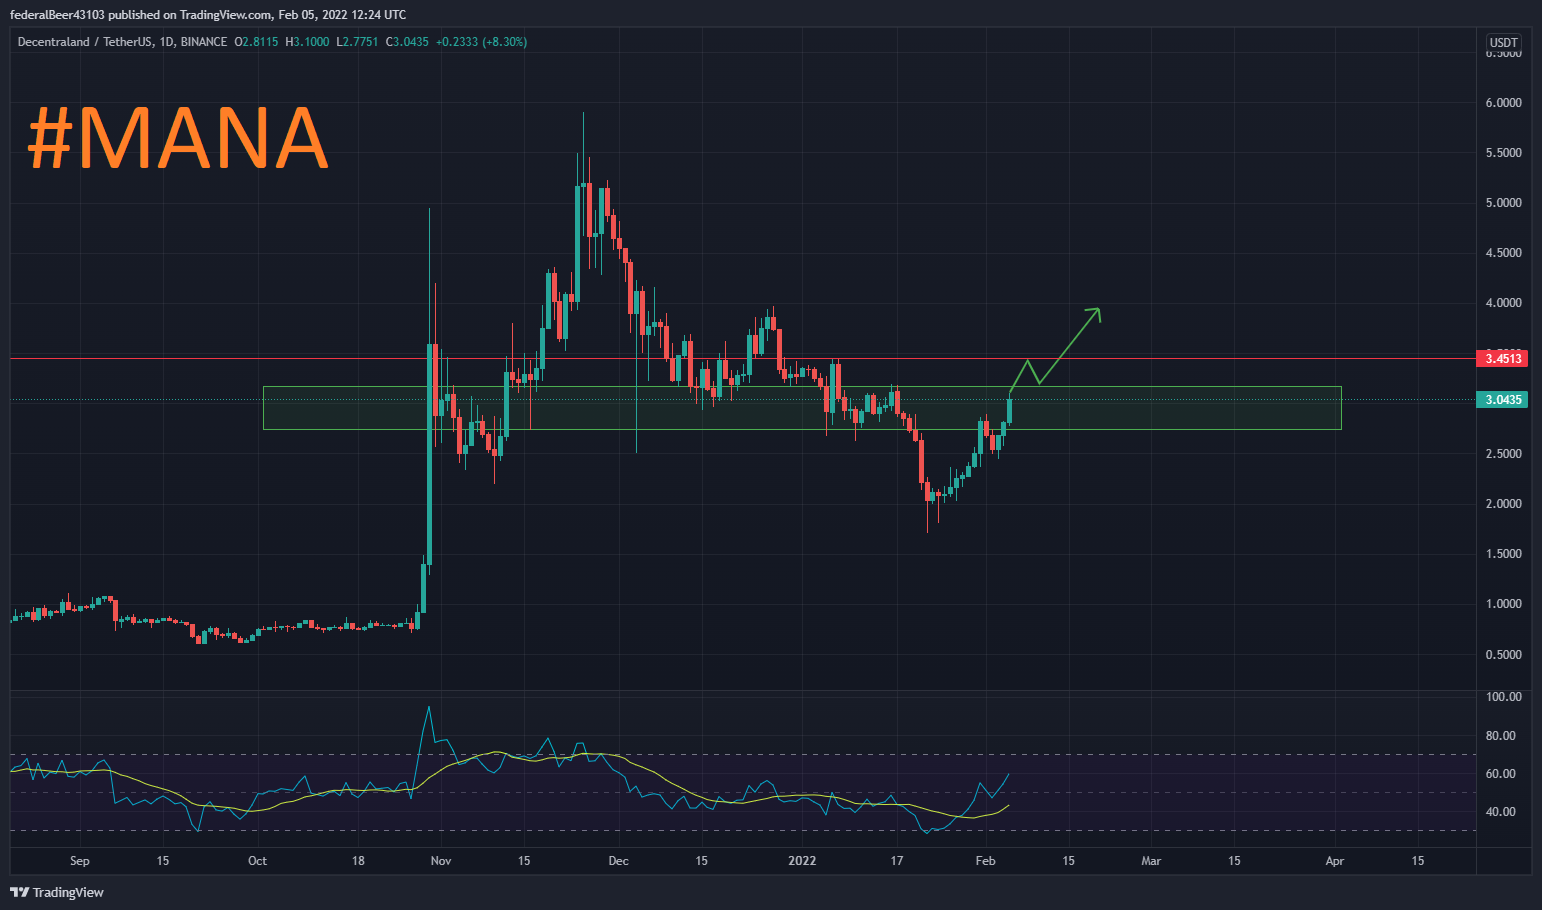Image resolution: width=1542 pixels, height=910 pixels.
Task: Click the green 3.0435 current price label
Action: pos(1503,400)
